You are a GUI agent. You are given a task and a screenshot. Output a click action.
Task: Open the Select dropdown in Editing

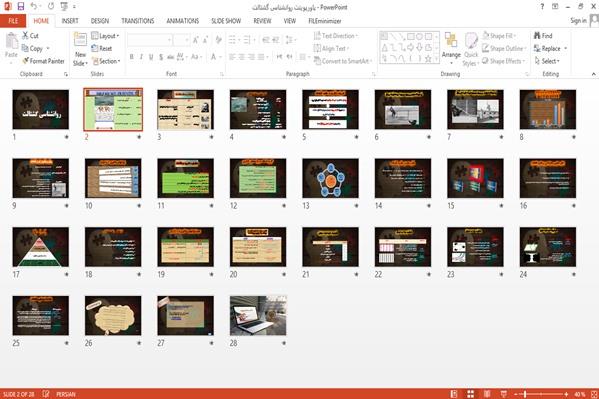(547, 61)
